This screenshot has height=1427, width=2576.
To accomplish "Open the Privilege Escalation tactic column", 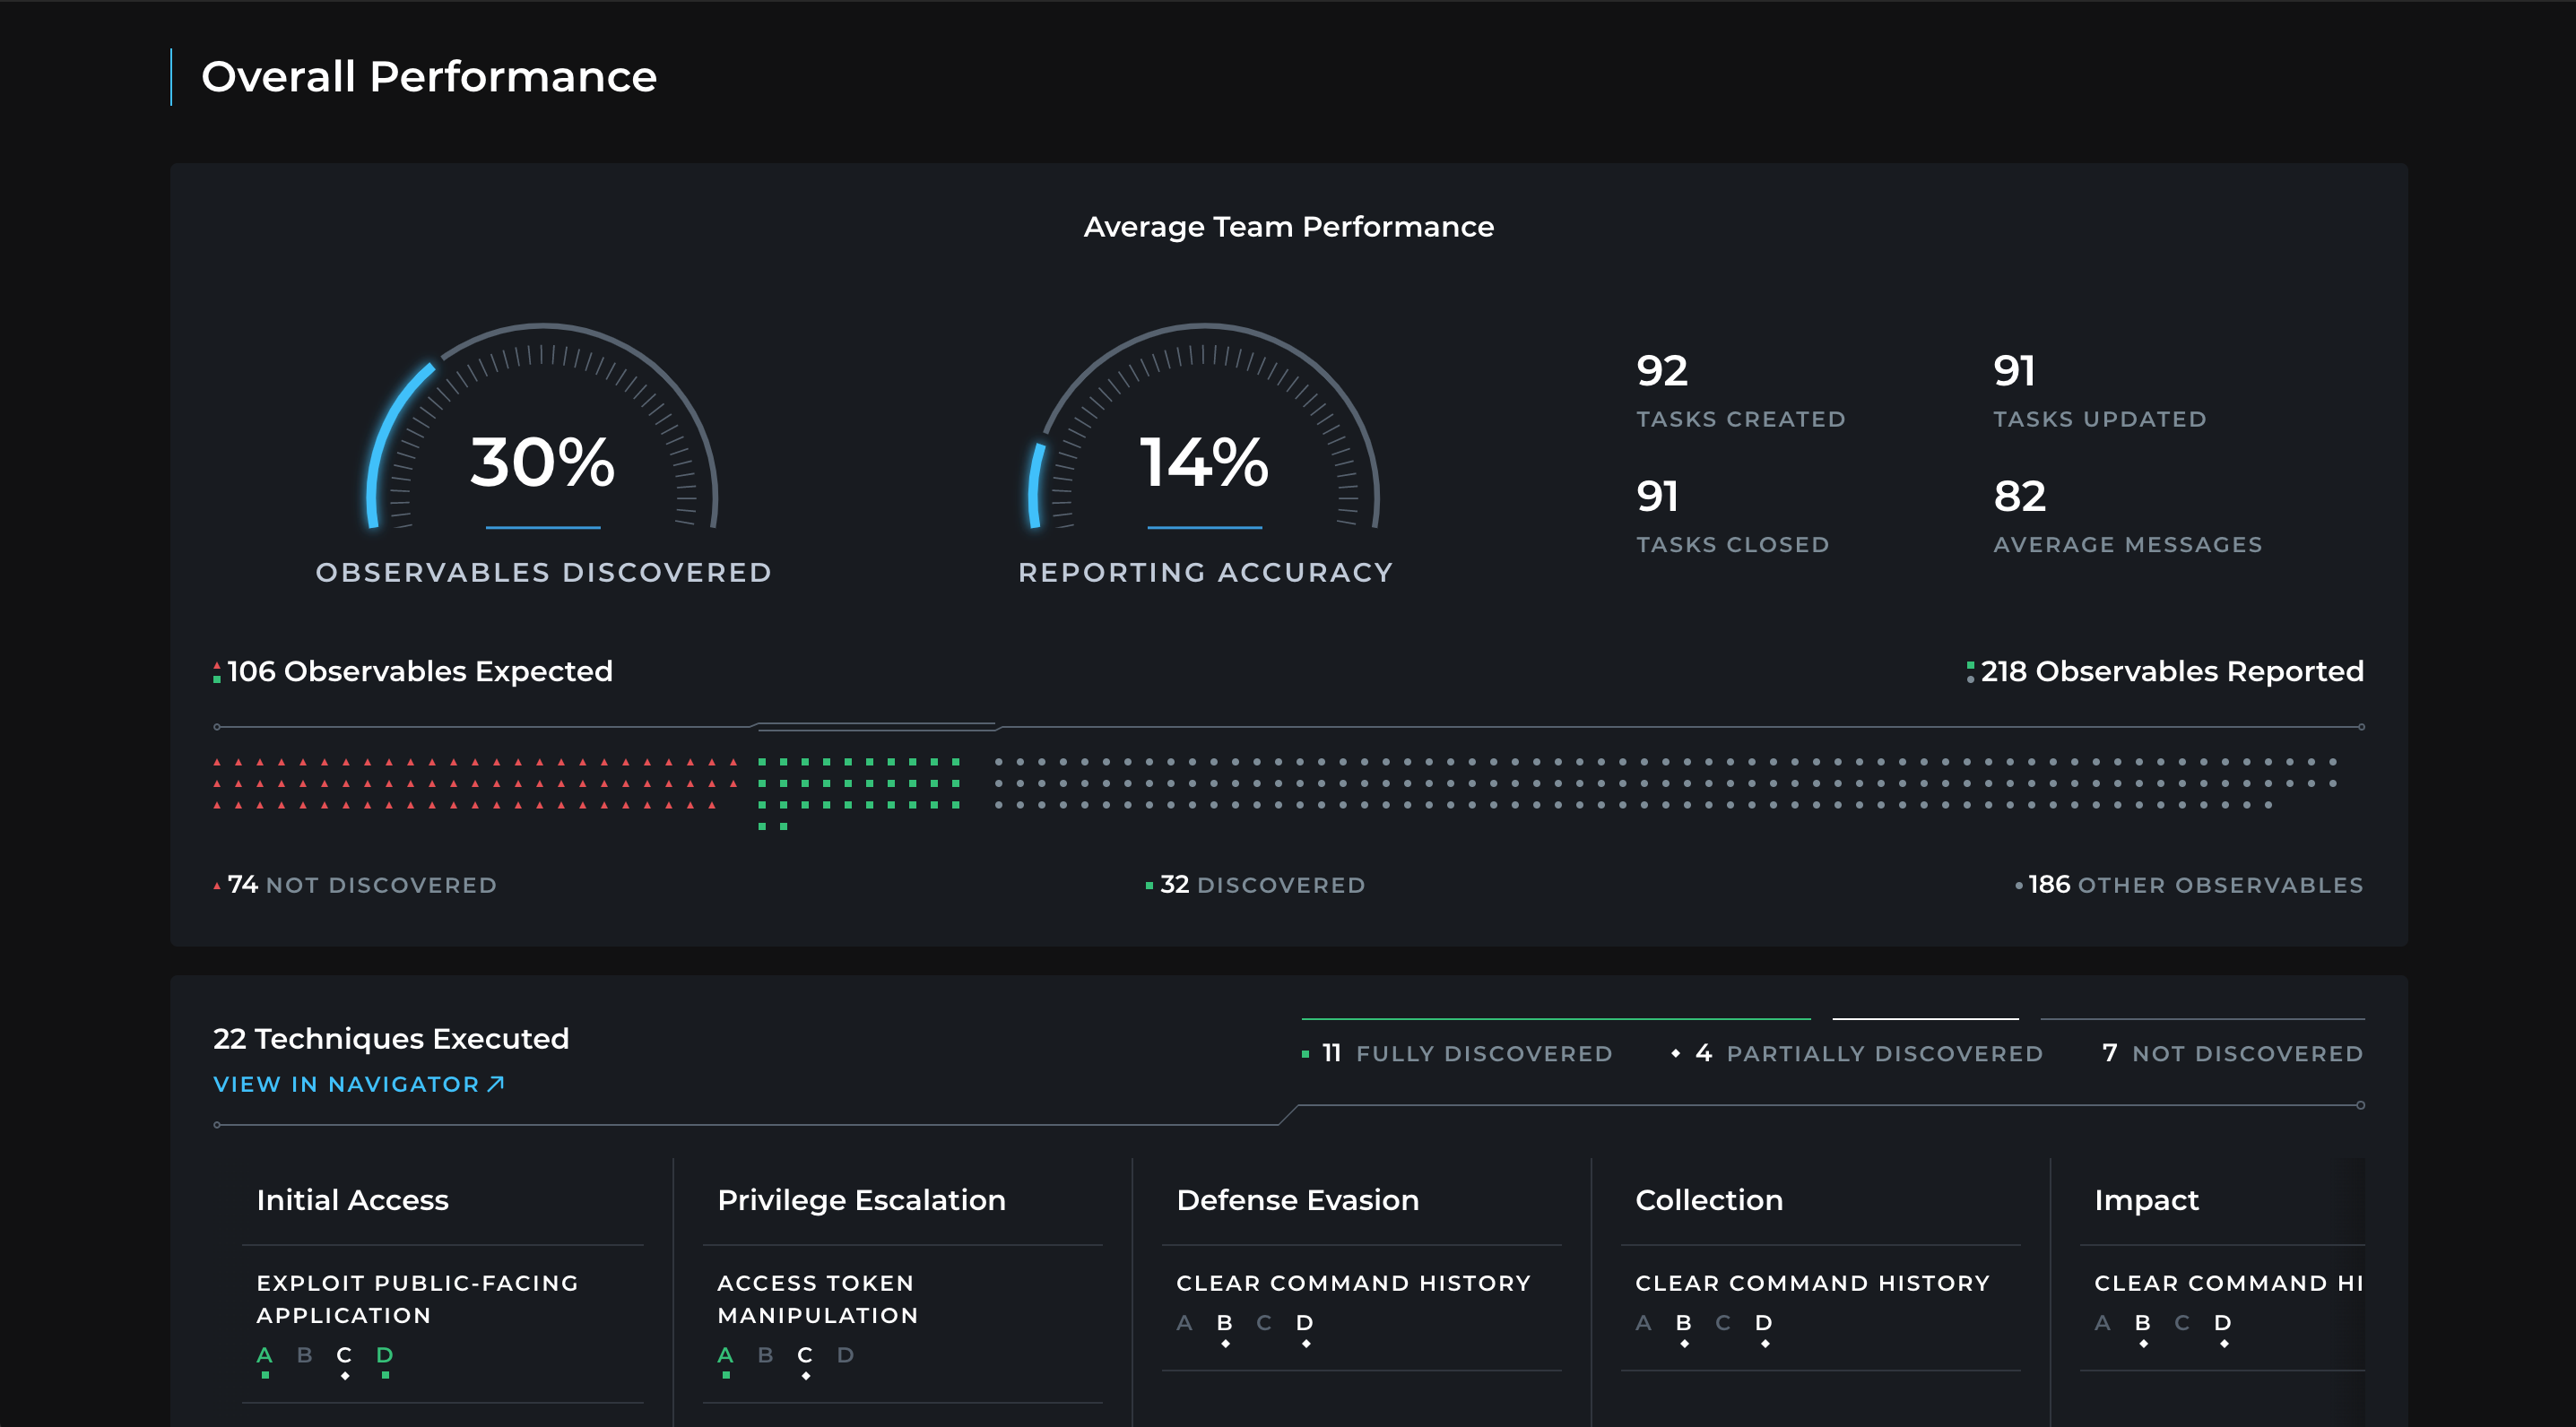I will tap(861, 1200).
